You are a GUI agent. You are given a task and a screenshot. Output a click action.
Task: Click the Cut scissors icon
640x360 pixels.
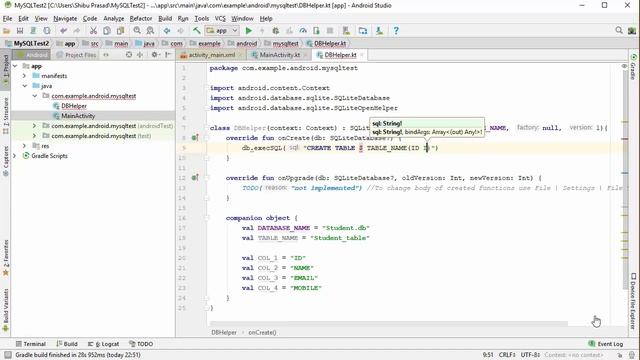[93, 31]
